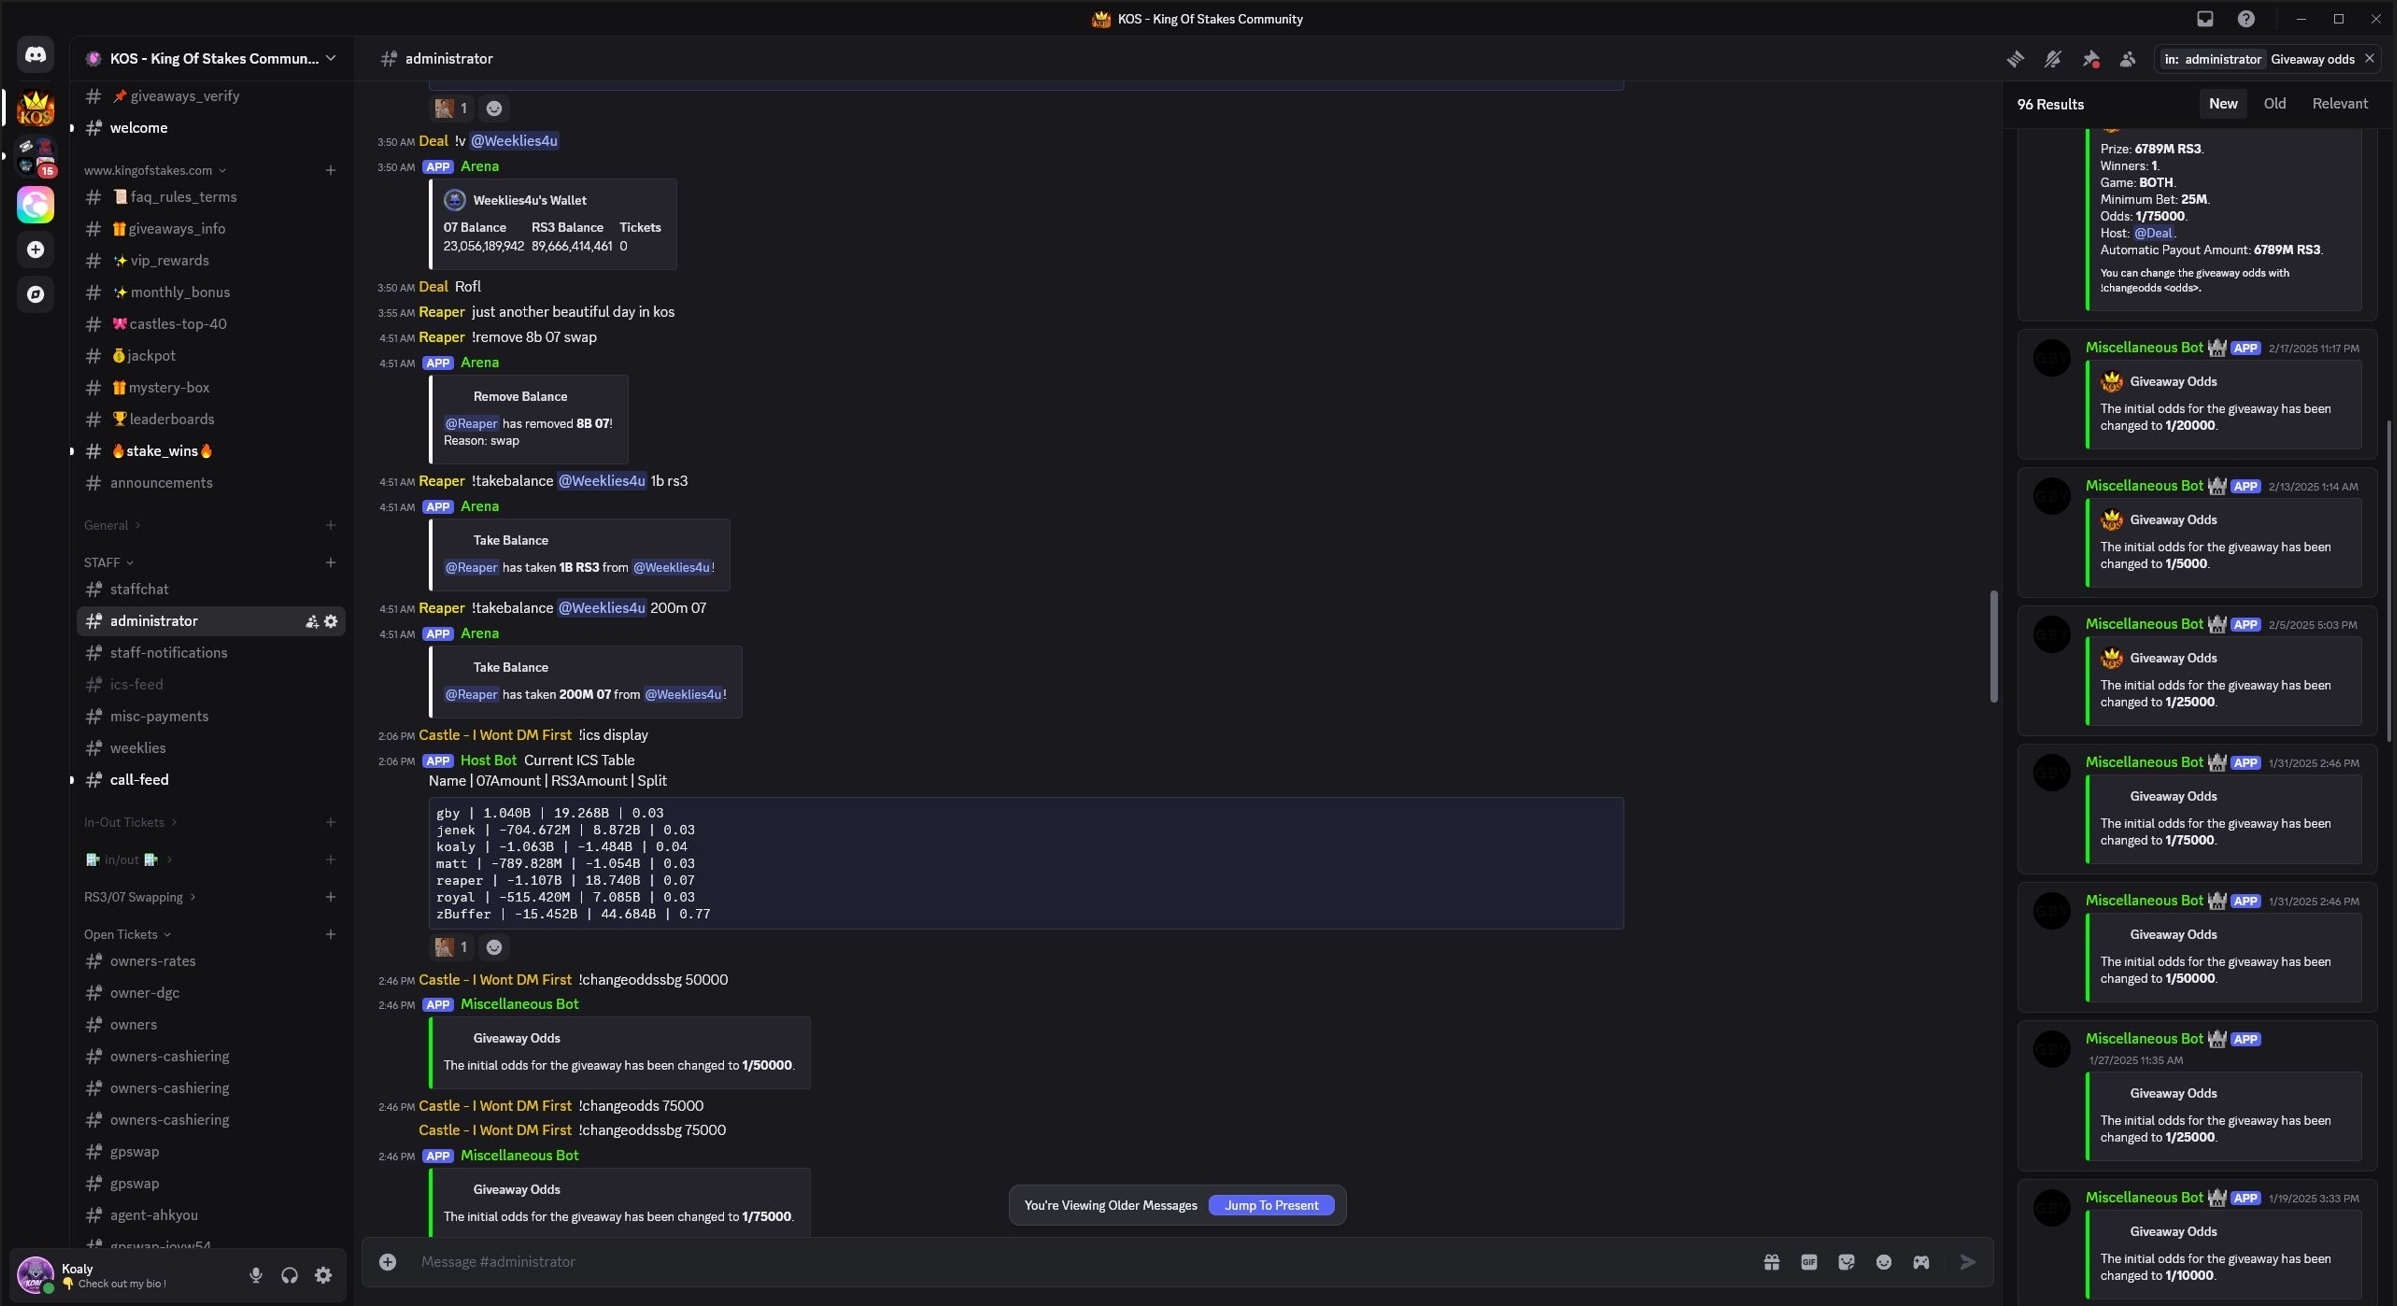Open the sticker picker

[x=1846, y=1262]
